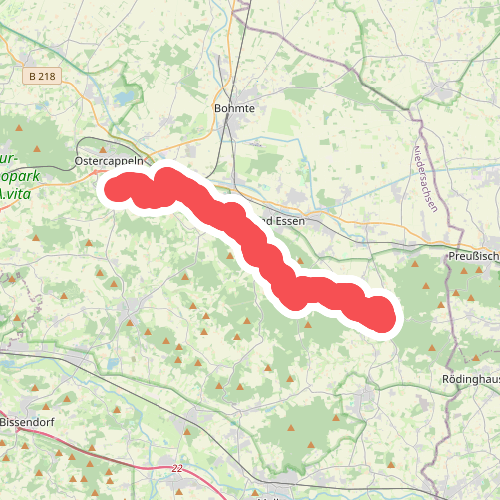
Task: Select the partially hidden Bad Essen label
Action: 283,221
